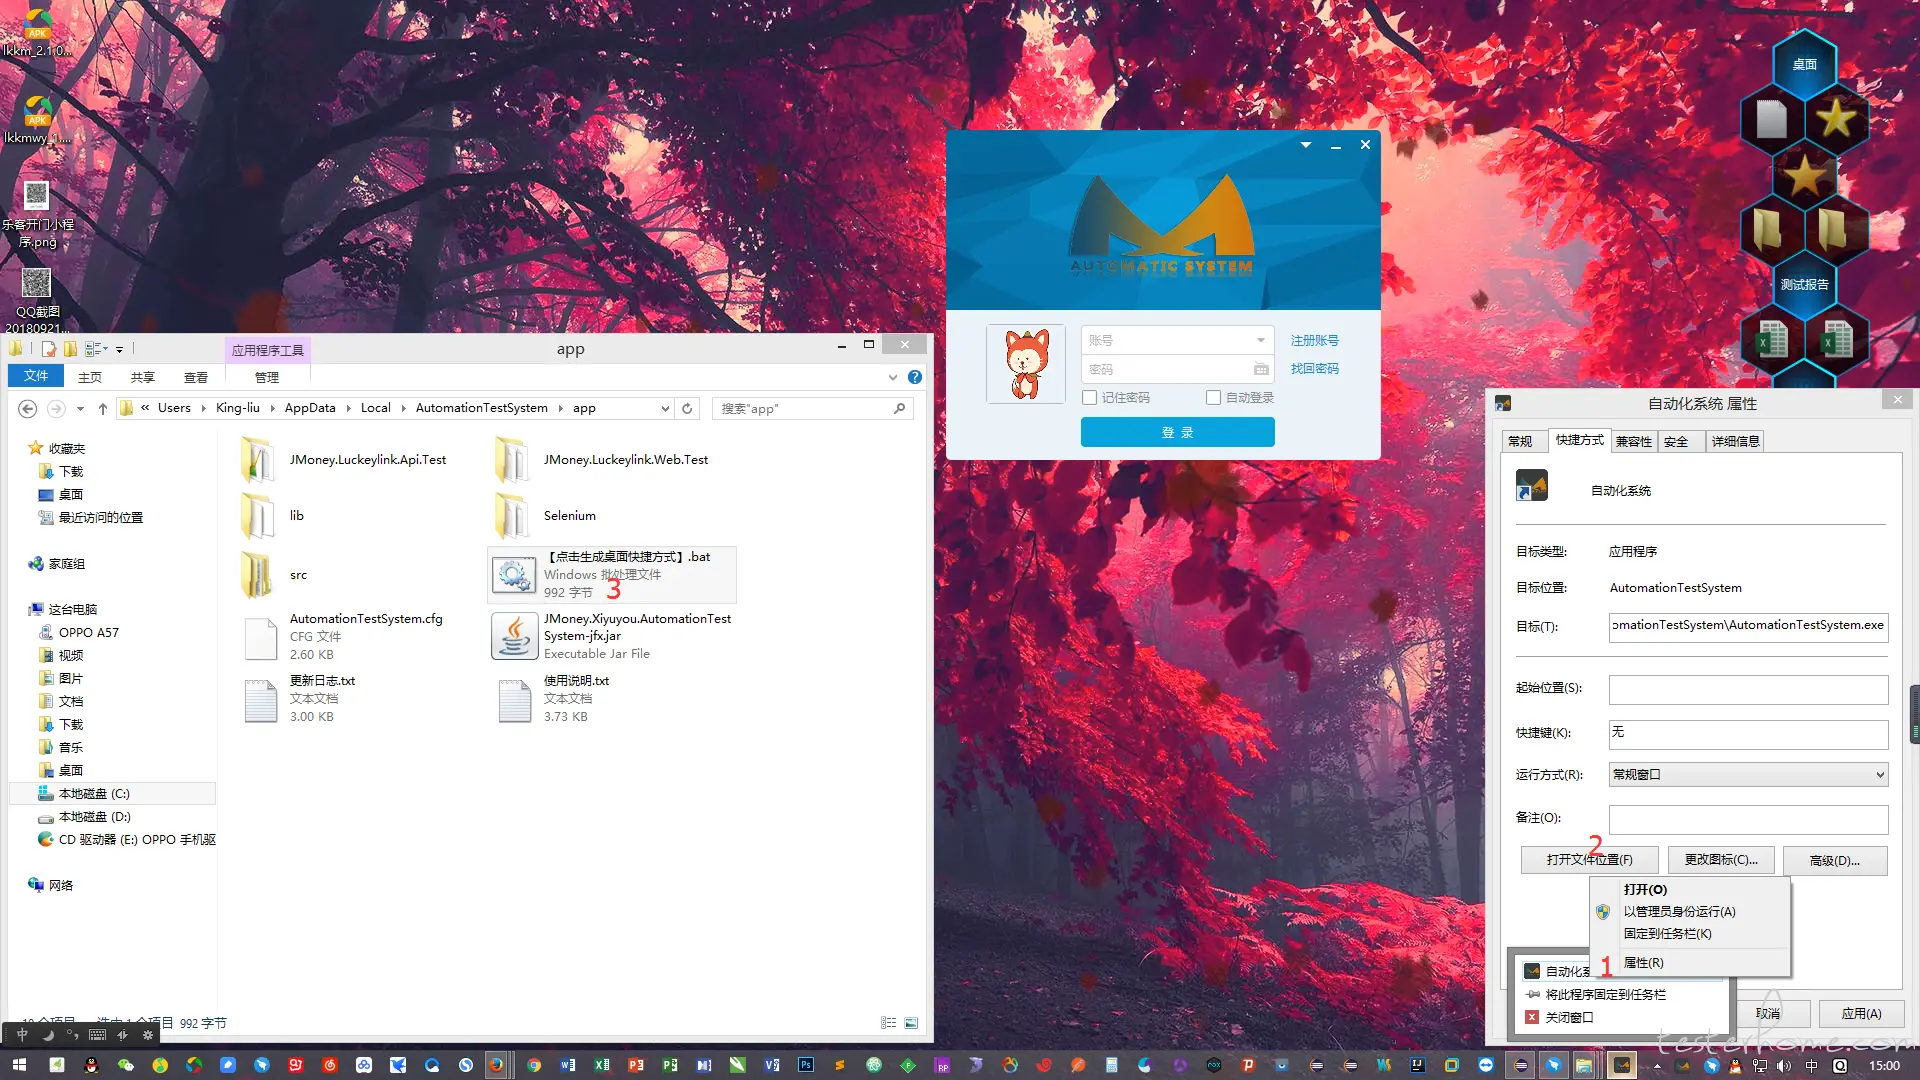1920x1080 pixels.
Task: Open the 测试报告 hexagon on desktop
Action: [x=1804, y=285]
